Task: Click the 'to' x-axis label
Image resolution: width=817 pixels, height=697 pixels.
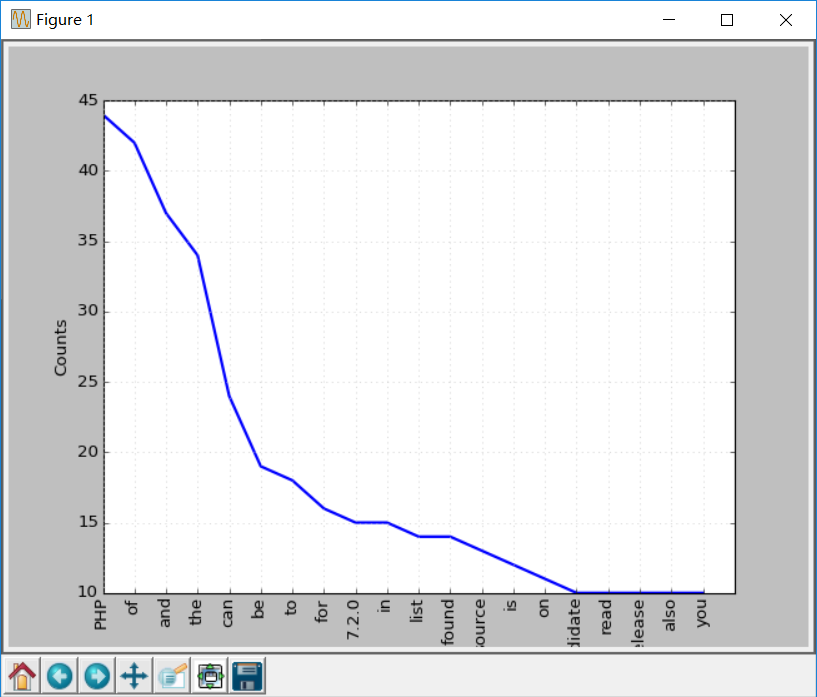Action: (291, 607)
